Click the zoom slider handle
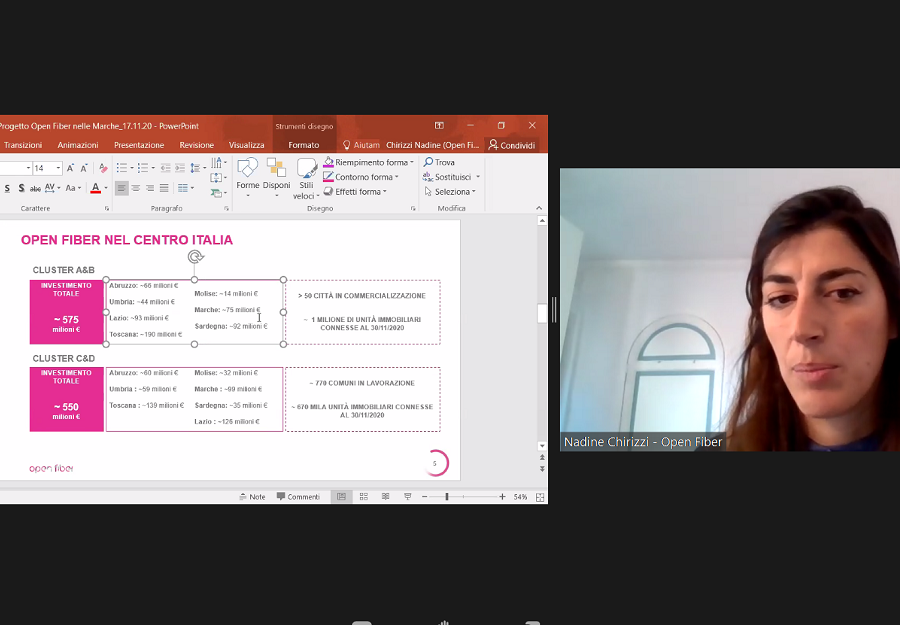 click(x=447, y=497)
